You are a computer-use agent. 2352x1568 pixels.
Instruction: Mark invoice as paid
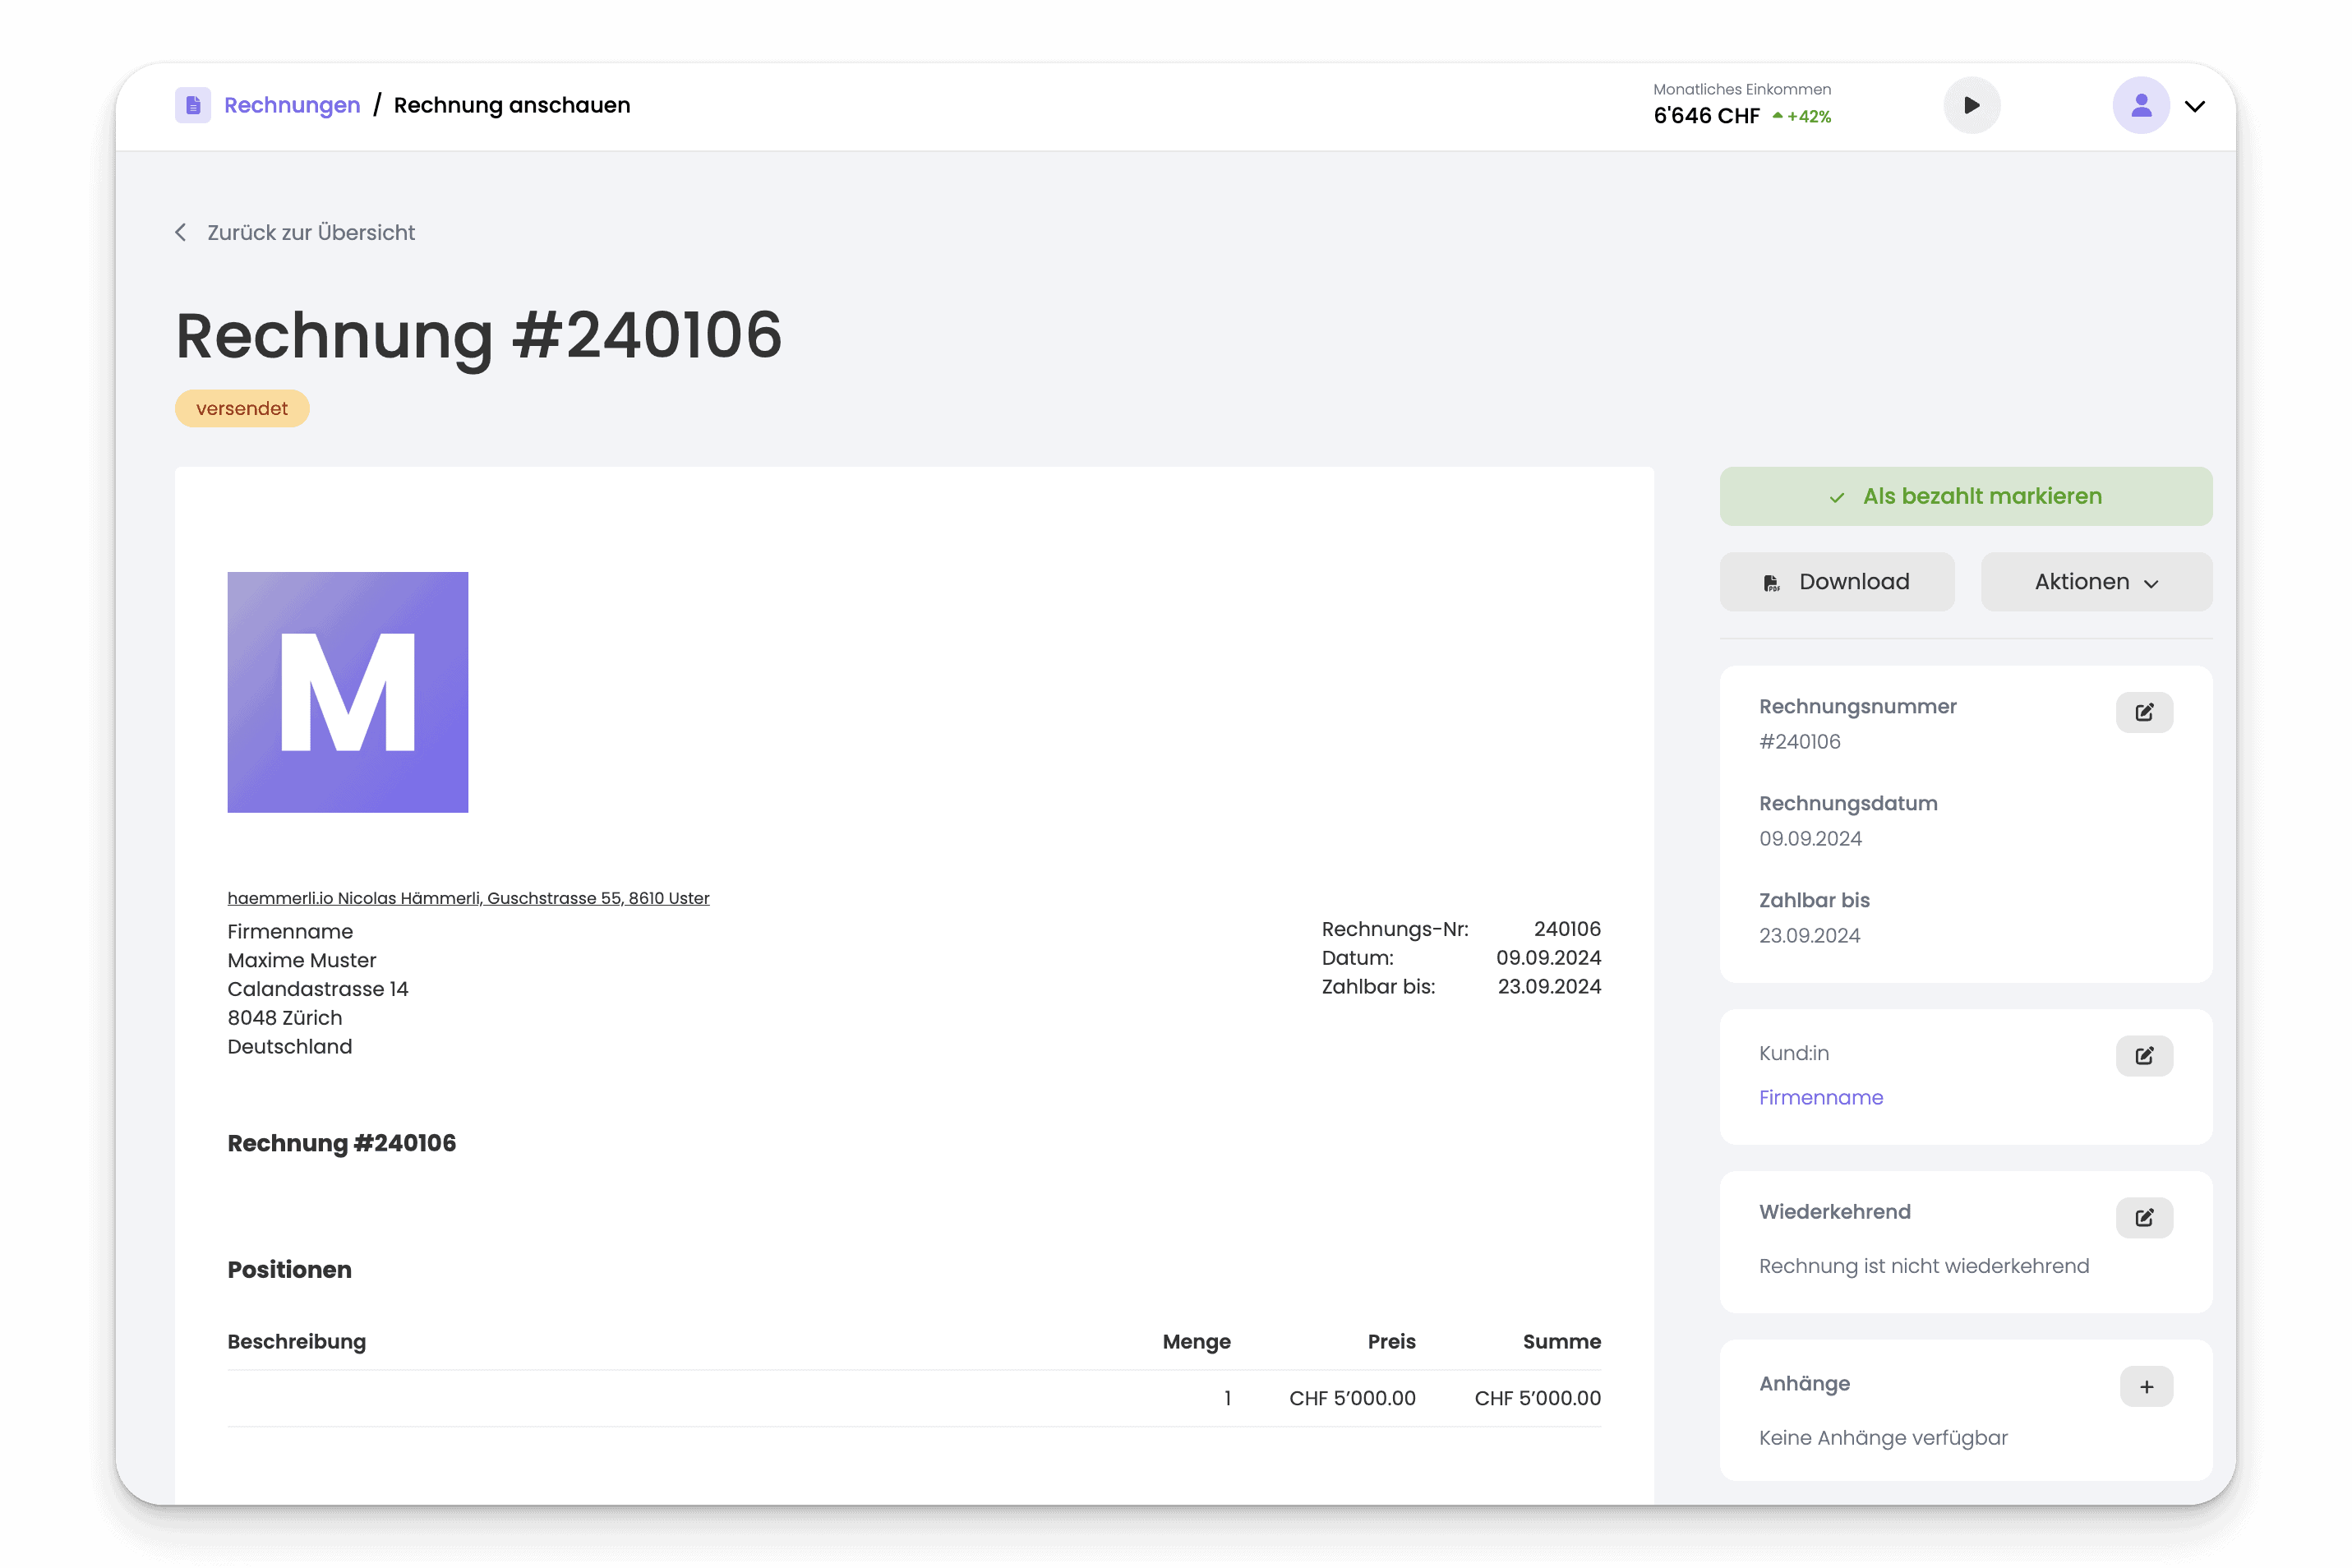(x=1965, y=496)
